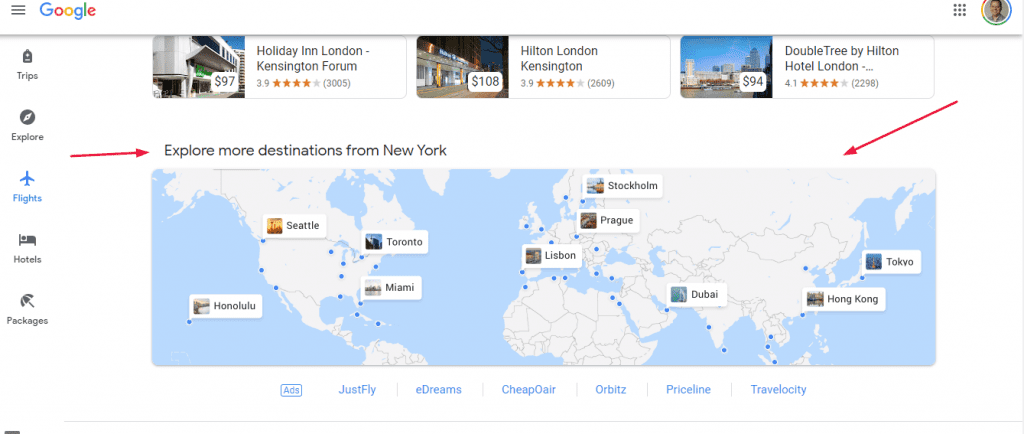The height and width of the screenshot is (434, 1024).
Task: Open Packages umbrella in sidebar
Action: click(27, 309)
